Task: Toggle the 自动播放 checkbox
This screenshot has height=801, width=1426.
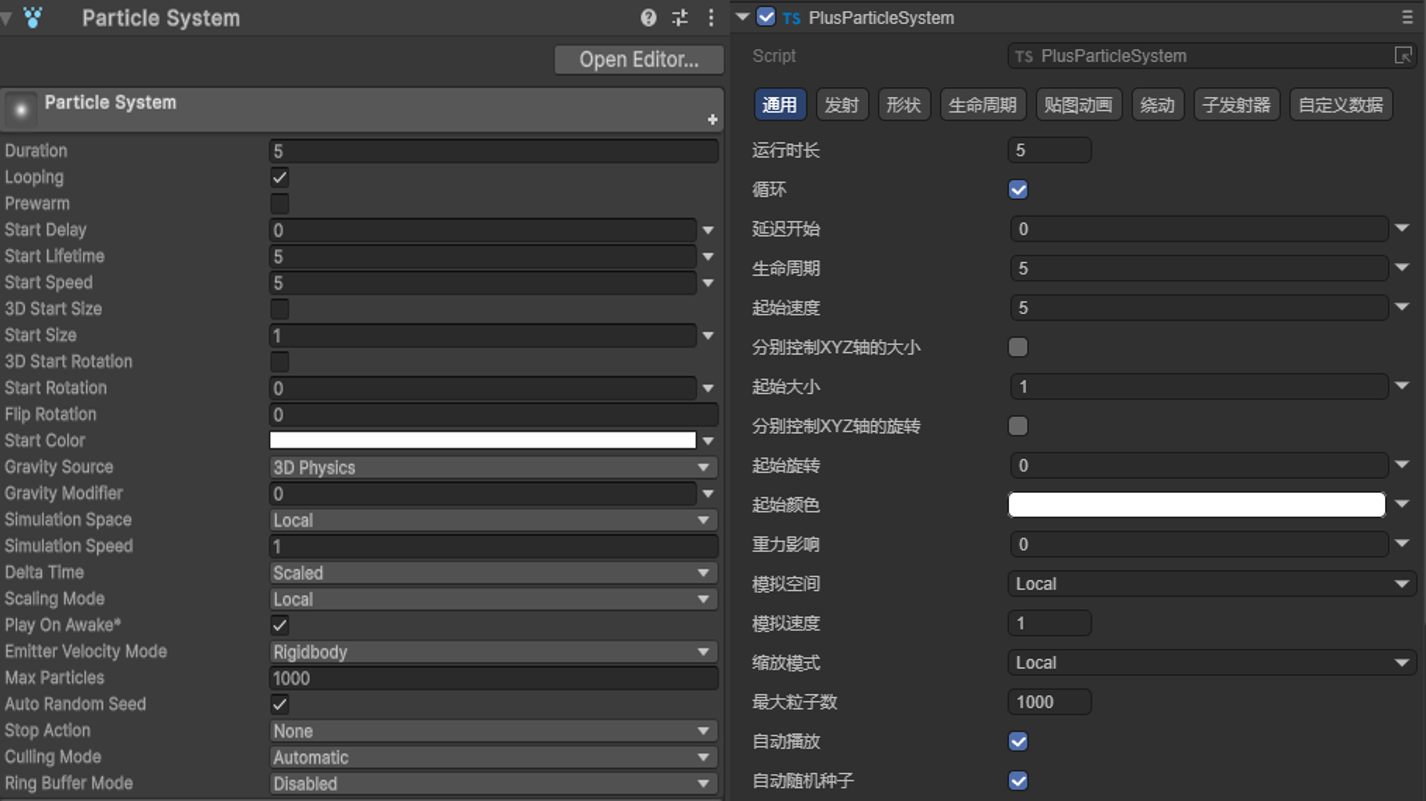Action: pyautogui.click(x=1018, y=742)
